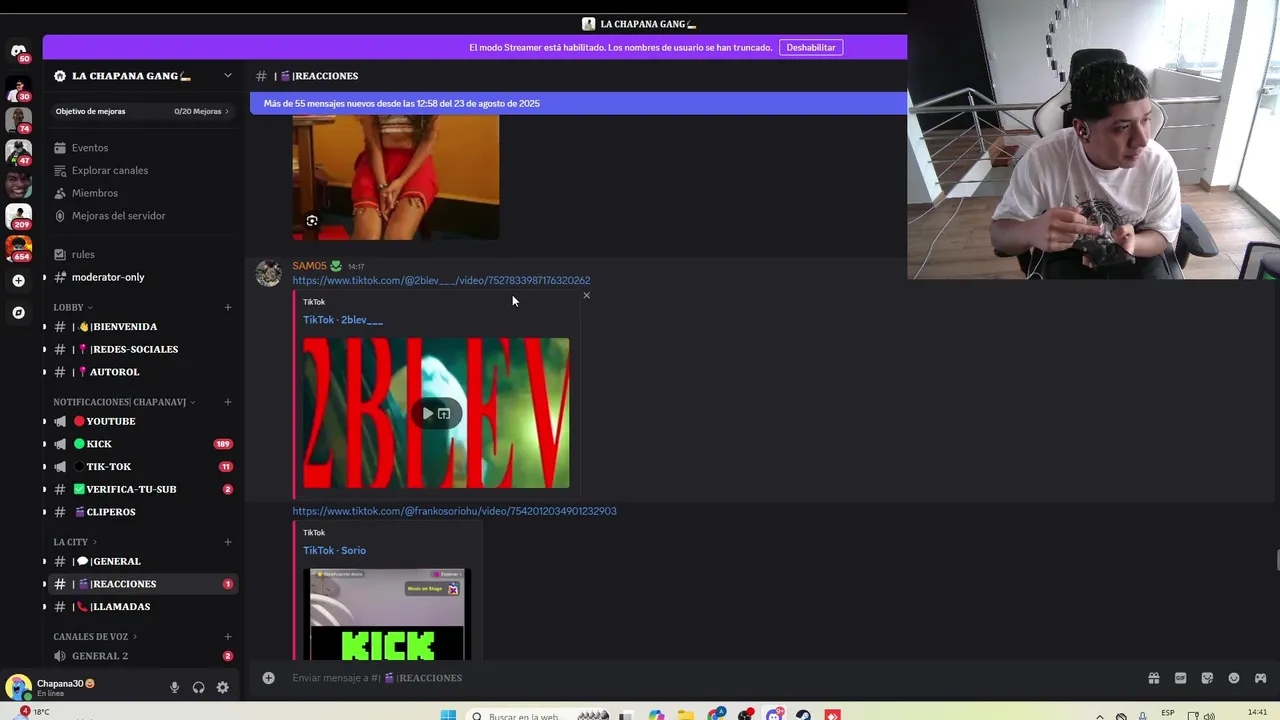Open the 2blev TikTok video link
Image resolution: width=1280 pixels, height=720 pixels.
click(441, 281)
